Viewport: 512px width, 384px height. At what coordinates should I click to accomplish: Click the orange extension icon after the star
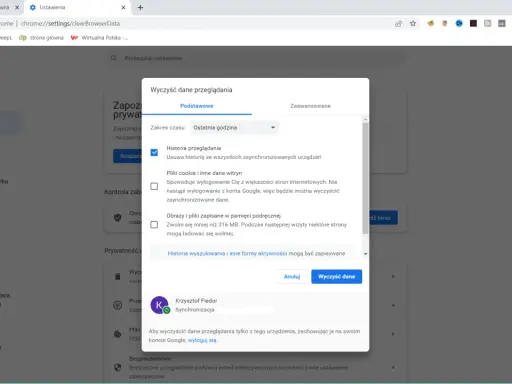pyautogui.click(x=431, y=23)
